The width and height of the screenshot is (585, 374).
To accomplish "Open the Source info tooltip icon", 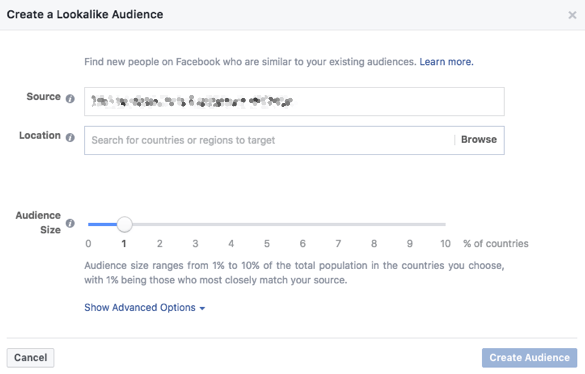I will tap(70, 99).
